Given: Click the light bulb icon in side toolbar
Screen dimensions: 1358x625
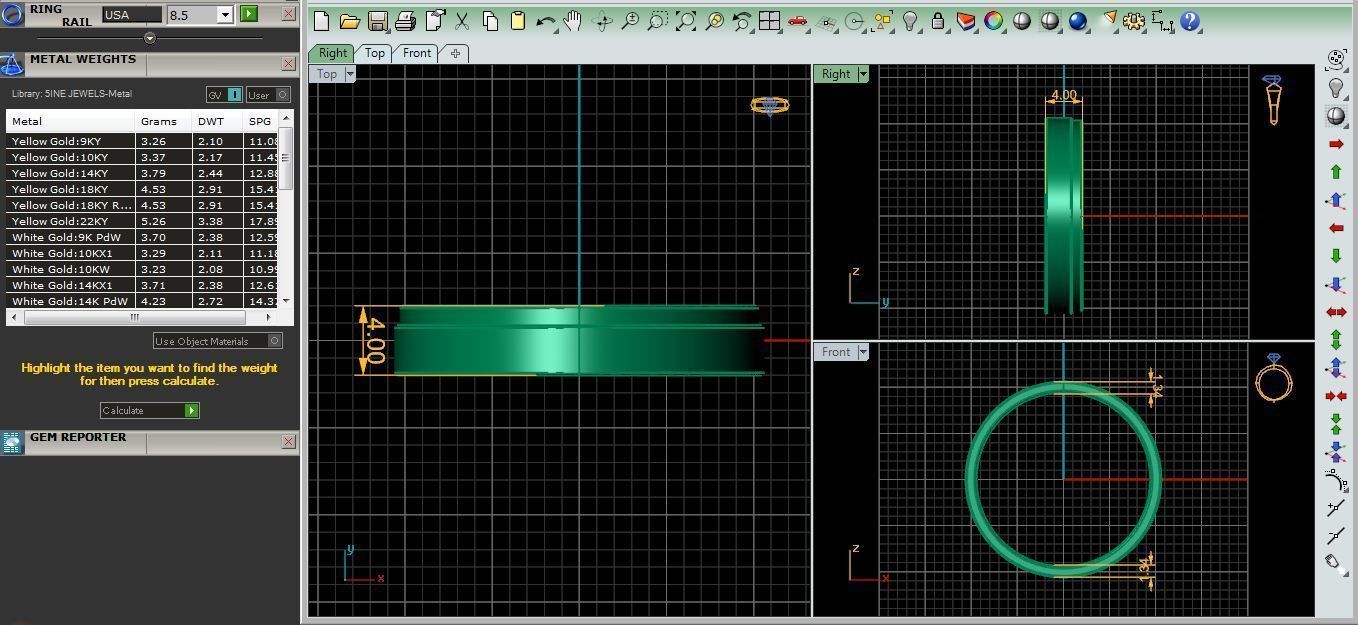Looking at the screenshot, I should click(1336, 87).
